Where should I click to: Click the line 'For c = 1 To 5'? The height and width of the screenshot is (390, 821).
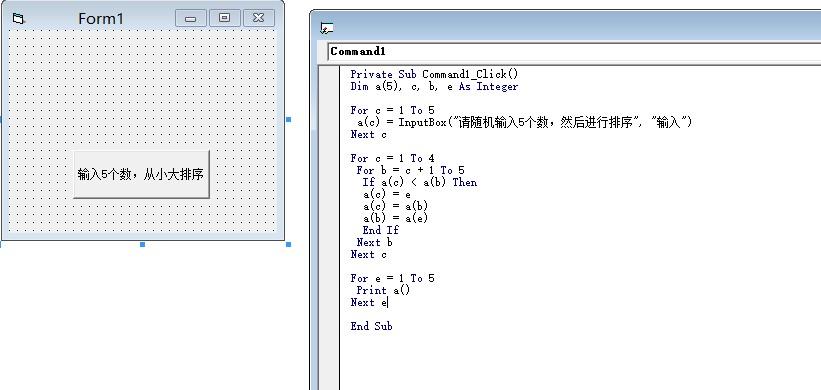tap(392, 110)
